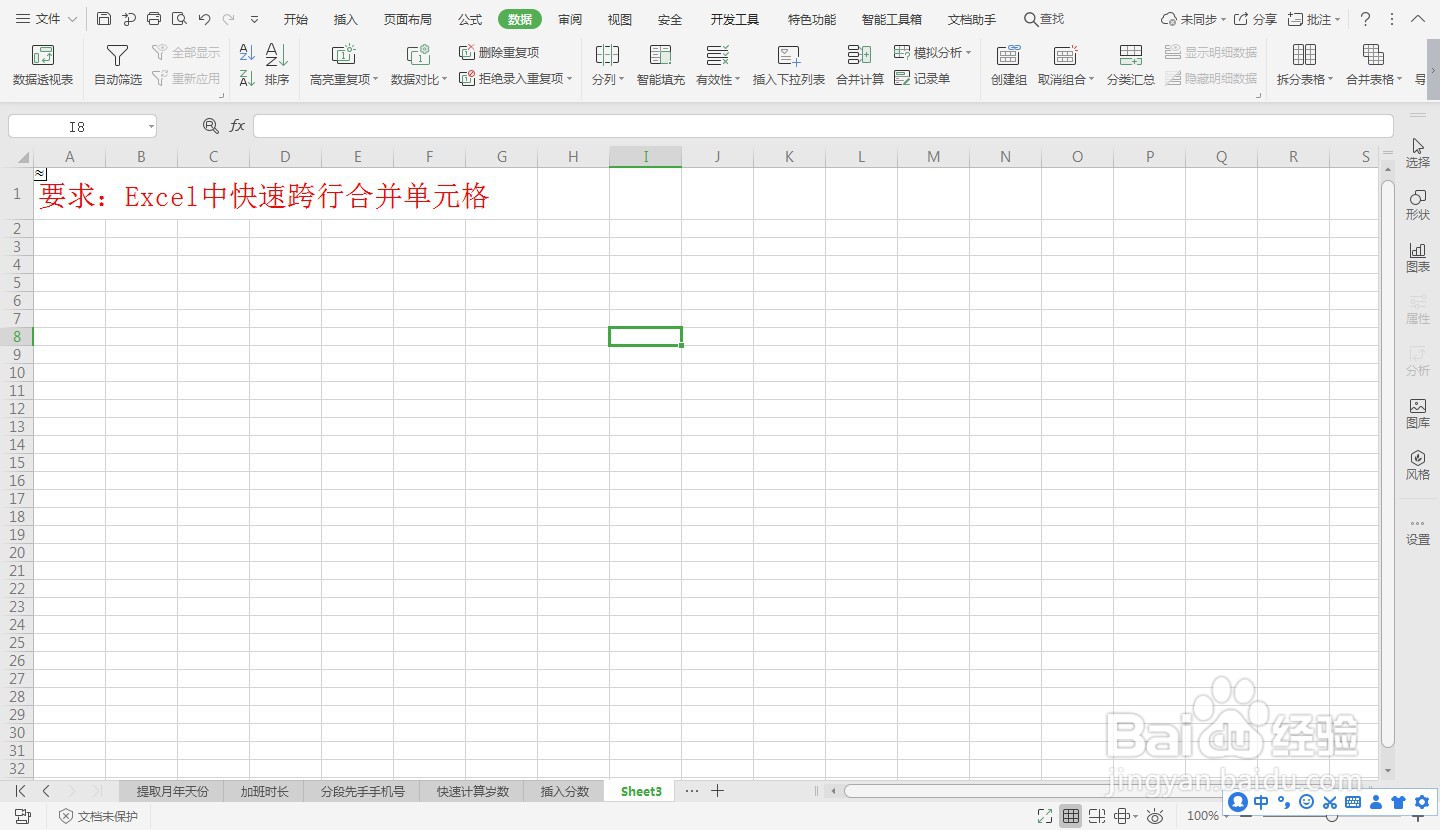Sort ascending with the A-Z icon
This screenshot has width=1440, height=830.
click(247, 53)
